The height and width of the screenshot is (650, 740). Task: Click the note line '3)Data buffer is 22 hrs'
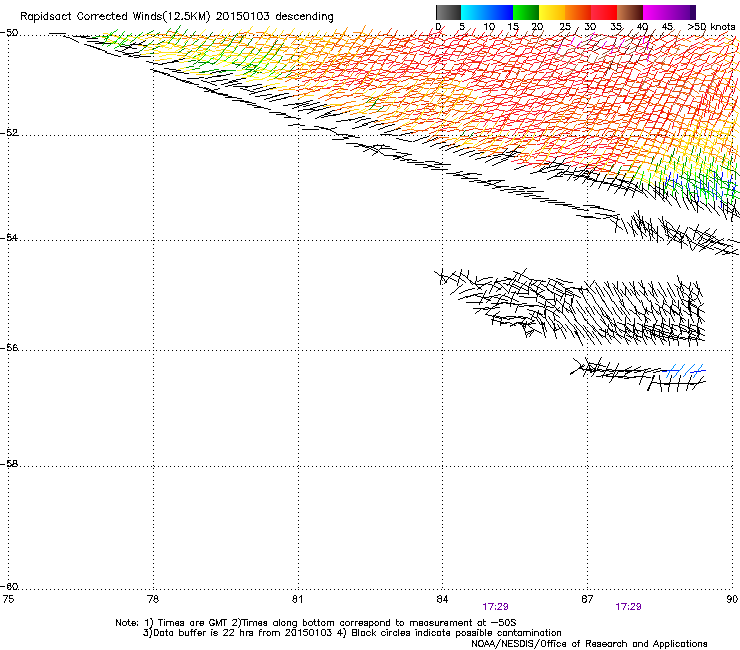pos(352,633)
